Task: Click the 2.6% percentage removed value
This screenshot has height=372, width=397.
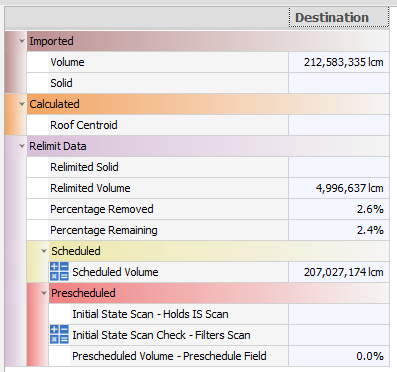Action: tap(370, 209)
